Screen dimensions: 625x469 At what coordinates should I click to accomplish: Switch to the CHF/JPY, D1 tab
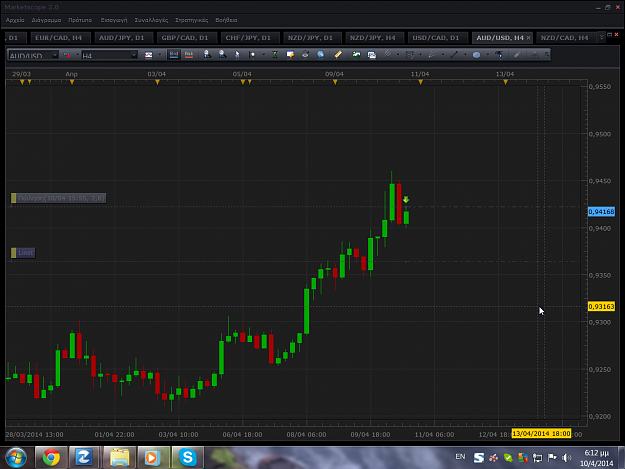[248, 37]
